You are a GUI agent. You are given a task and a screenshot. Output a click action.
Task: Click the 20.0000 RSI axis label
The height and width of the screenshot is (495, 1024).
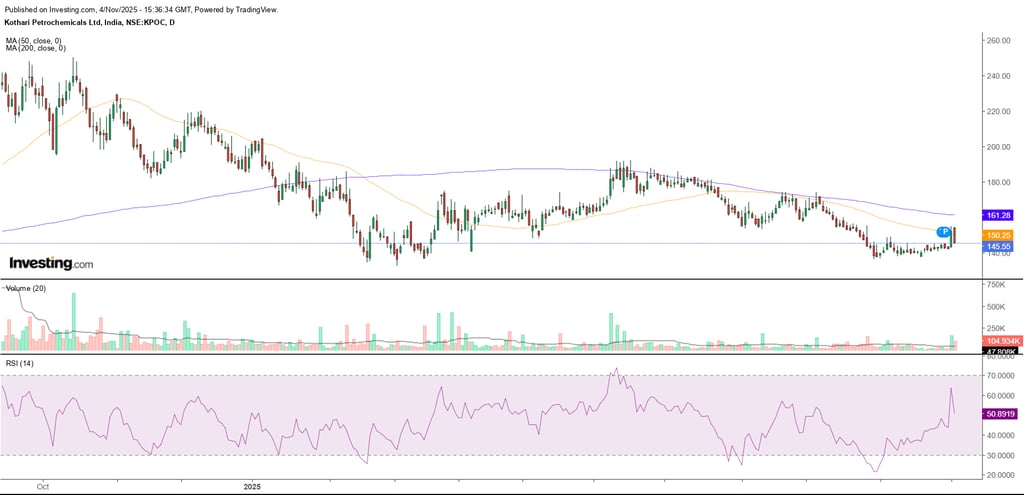pyautogui.click(x=1002, y=475)
